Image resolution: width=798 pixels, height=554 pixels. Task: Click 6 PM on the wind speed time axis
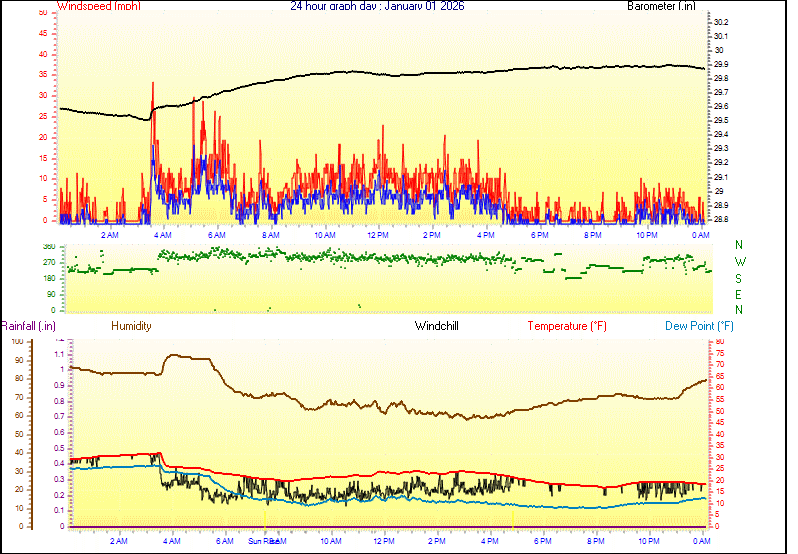540,235
